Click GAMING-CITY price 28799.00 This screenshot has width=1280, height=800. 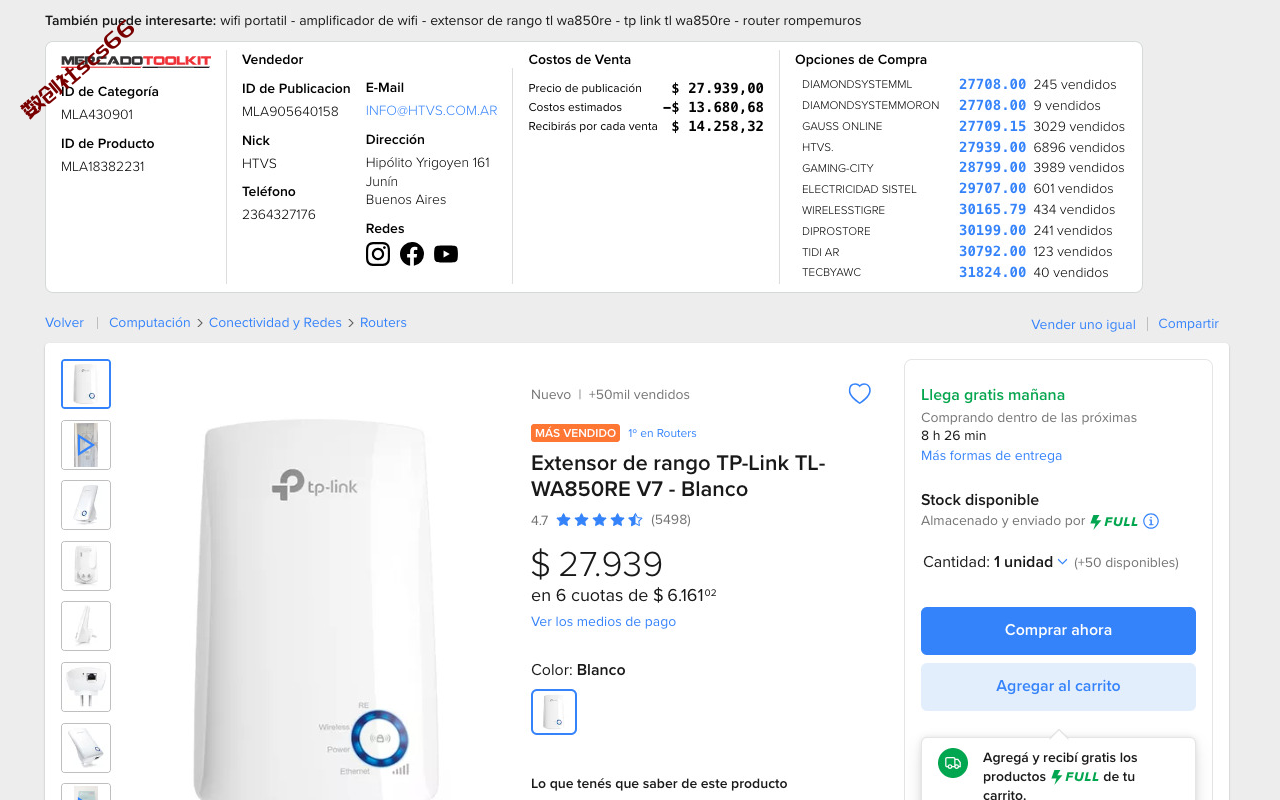coord(992,168)
